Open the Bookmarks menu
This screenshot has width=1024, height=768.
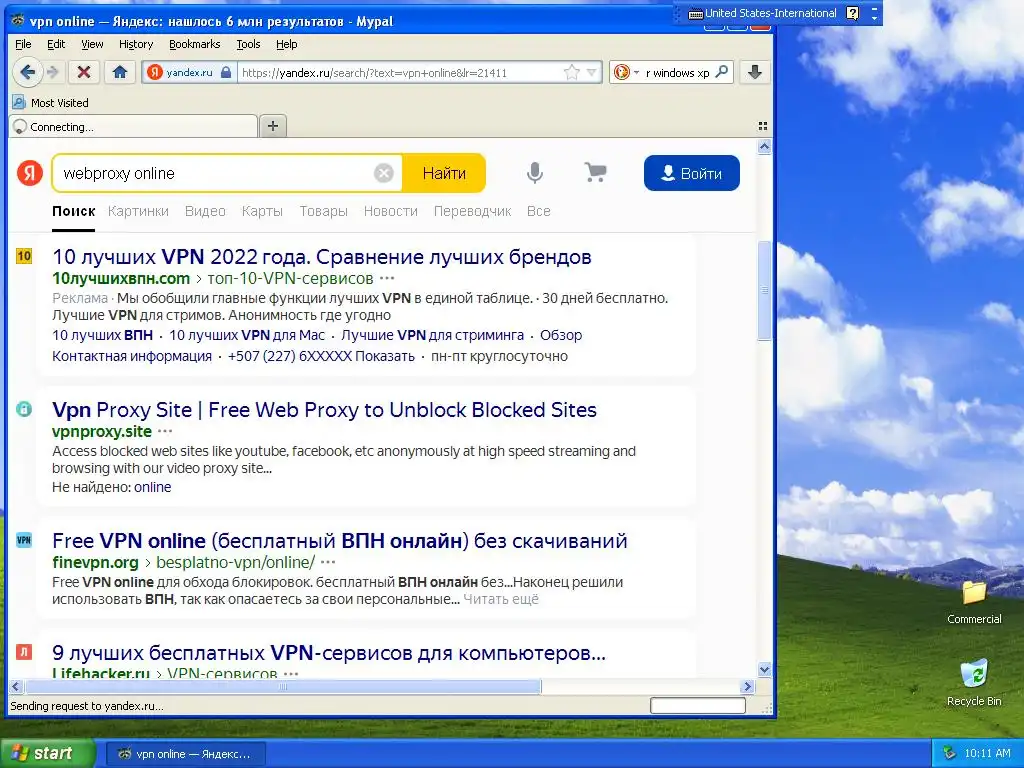click(x=195, y=44)
